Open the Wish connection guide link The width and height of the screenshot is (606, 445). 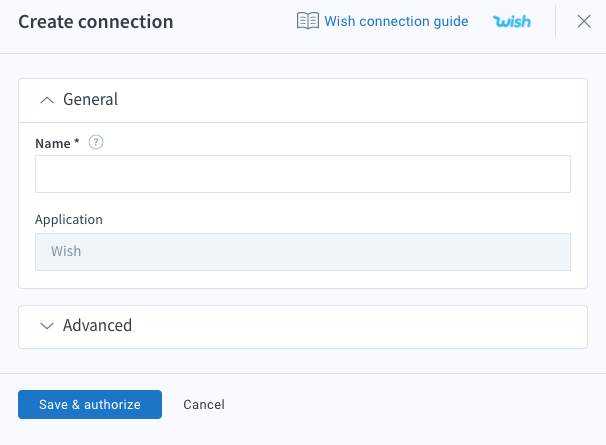(396, 21)
